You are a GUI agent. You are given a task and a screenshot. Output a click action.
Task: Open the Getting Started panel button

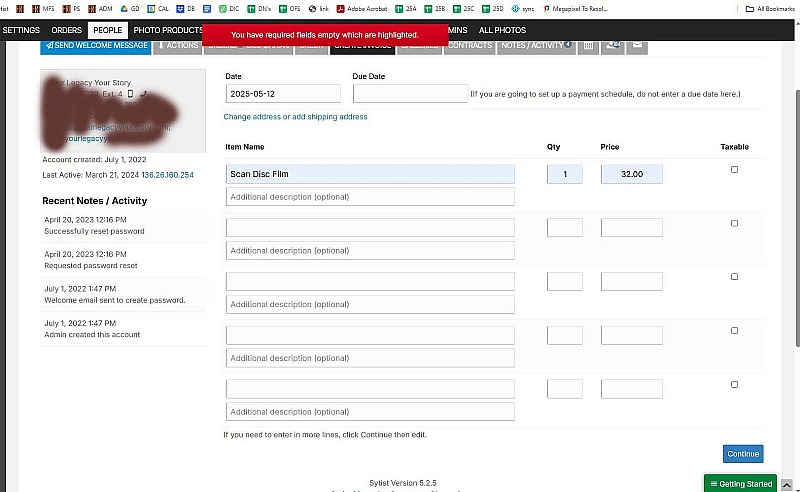point(741,483)
